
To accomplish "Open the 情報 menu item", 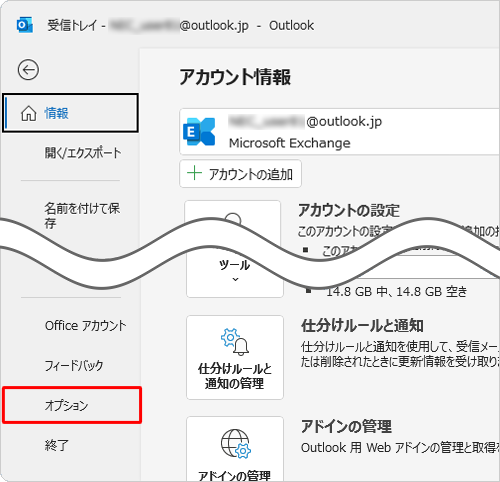I will [70, 113].
